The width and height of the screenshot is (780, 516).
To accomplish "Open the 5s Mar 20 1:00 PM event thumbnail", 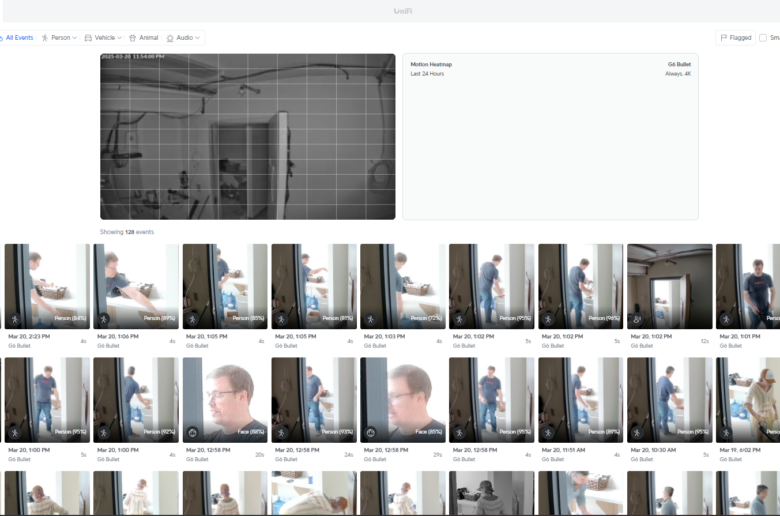I will (x=47, y=400).
